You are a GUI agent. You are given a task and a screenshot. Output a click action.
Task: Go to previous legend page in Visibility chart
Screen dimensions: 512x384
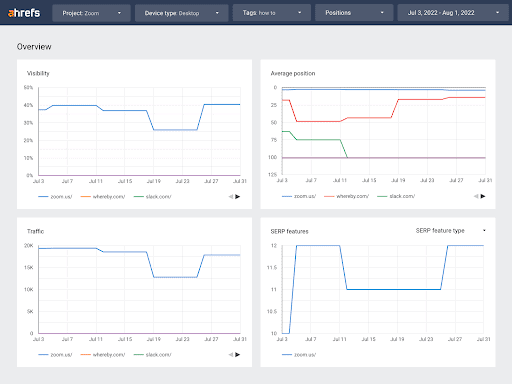coord(231,197)
